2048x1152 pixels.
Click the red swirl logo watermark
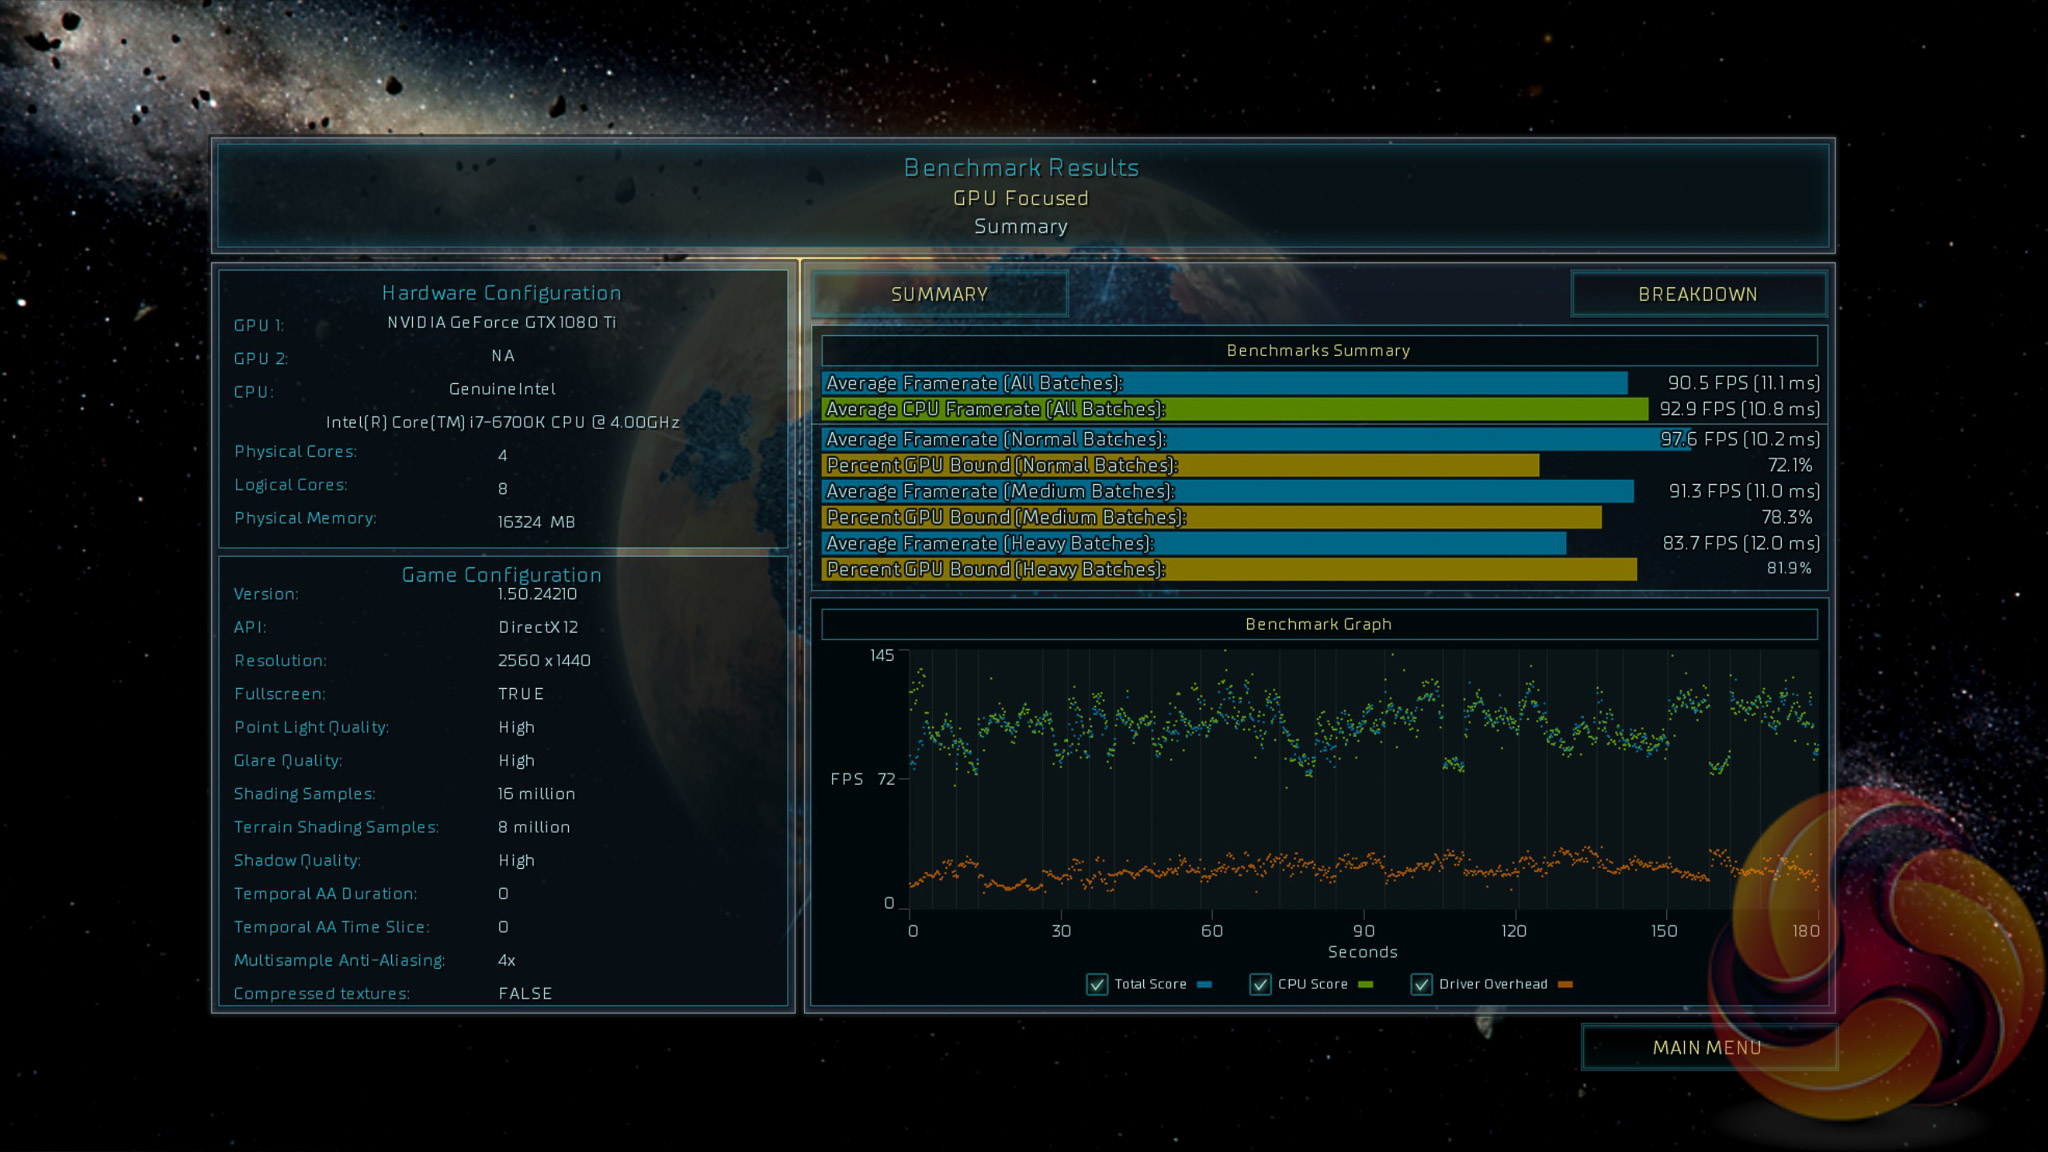[x=1880, y=950]
